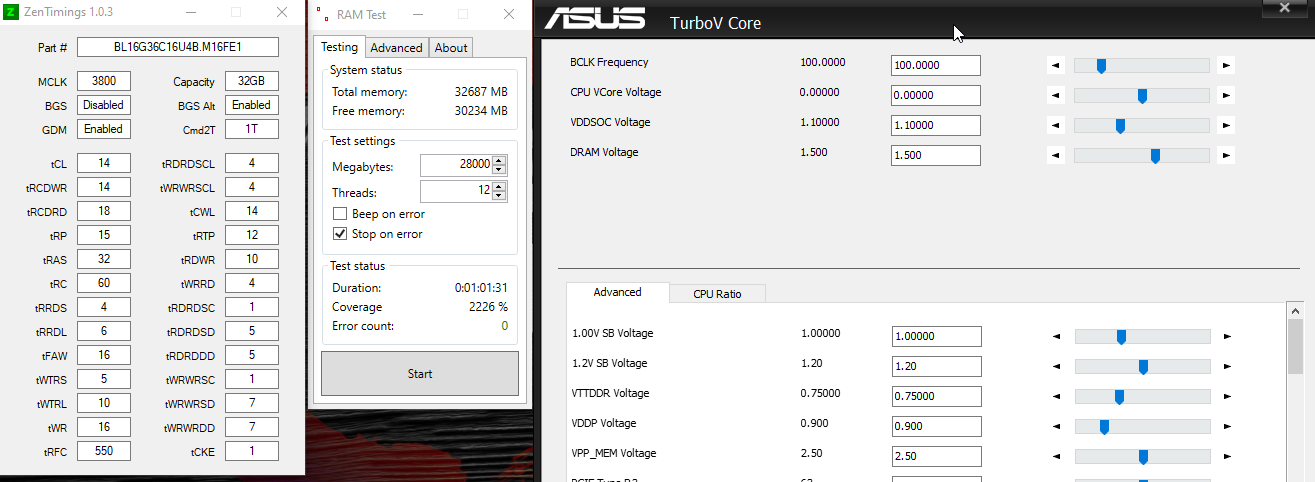Click the tRAS value 32

click(x=104, y=259)
